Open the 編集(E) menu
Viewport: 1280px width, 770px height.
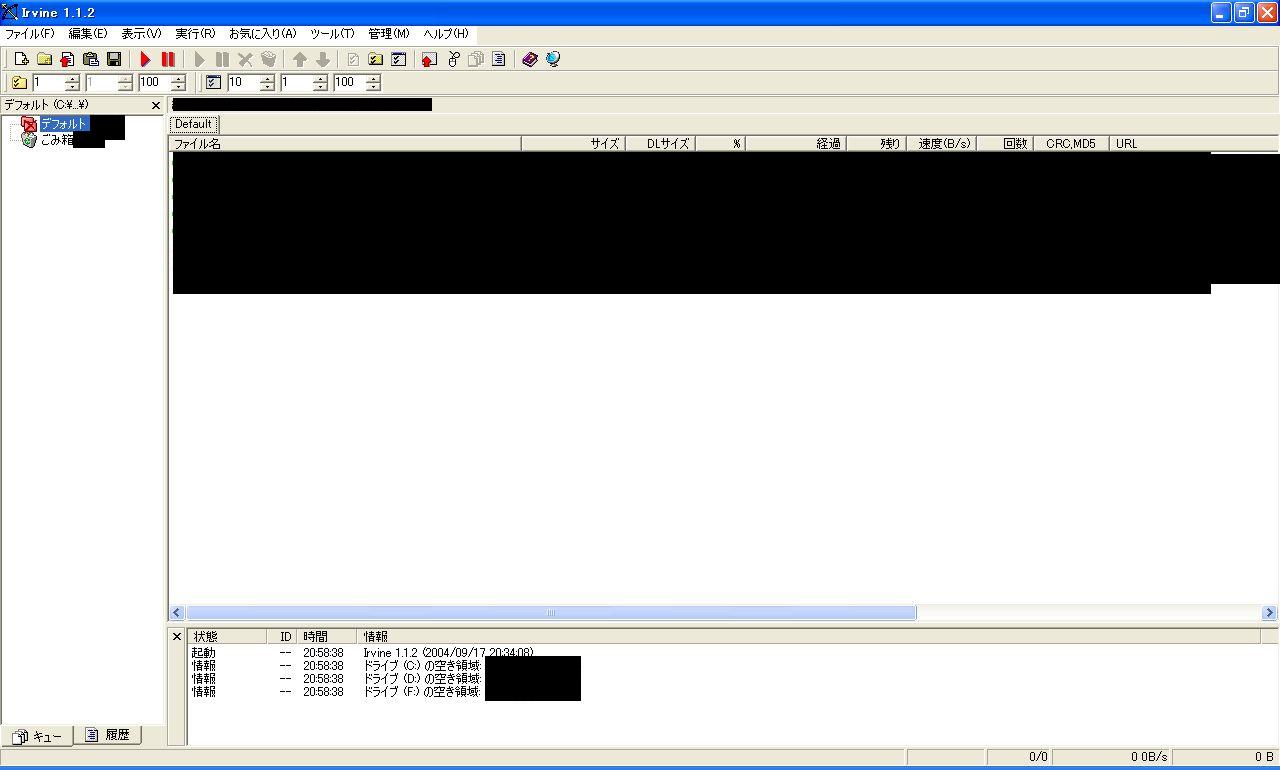pyautogui.click(x=88, y=34)
